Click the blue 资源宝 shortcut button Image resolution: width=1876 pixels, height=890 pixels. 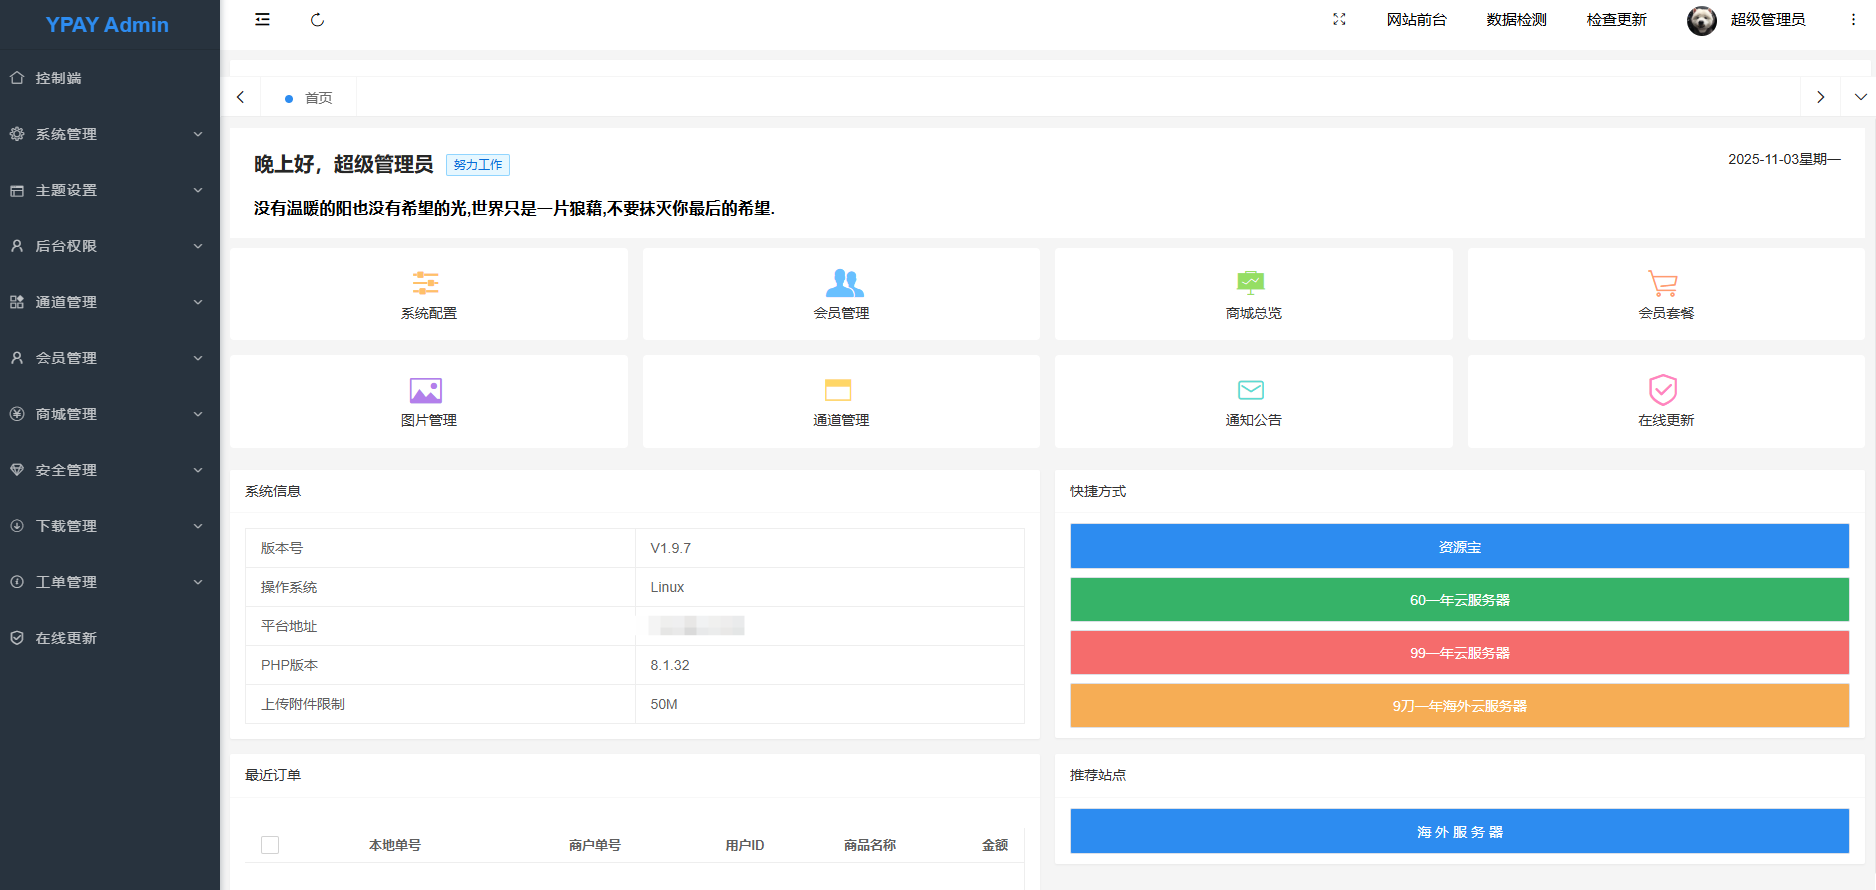1460,547
